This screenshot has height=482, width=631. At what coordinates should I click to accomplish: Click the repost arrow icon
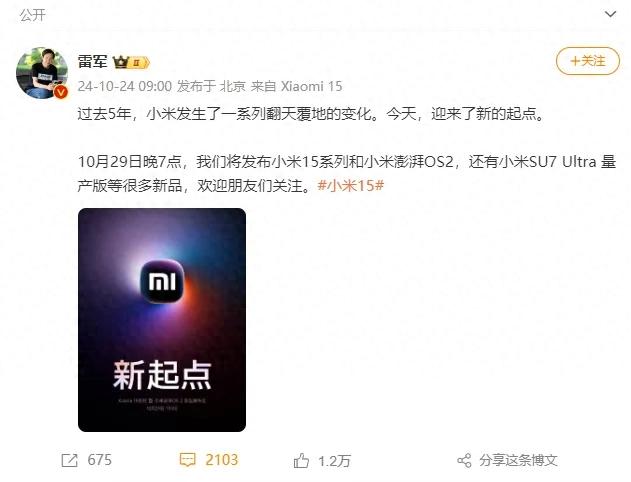tap(69, 460)
